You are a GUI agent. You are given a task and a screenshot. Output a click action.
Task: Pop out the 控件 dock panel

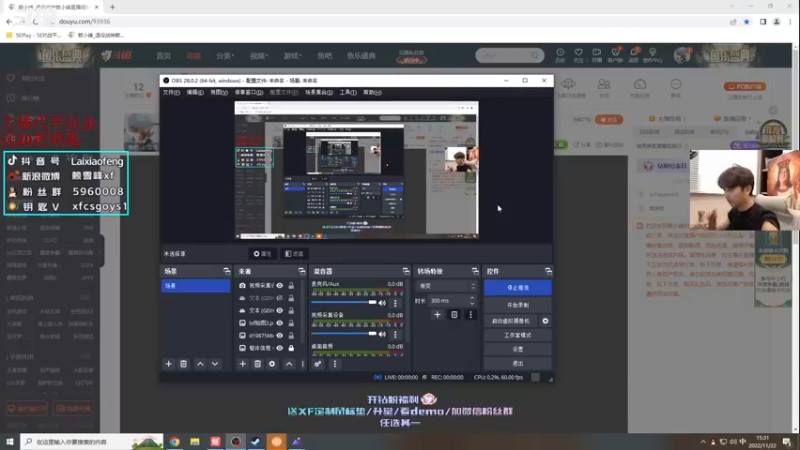pyautogui.click(x=548, y=271)
